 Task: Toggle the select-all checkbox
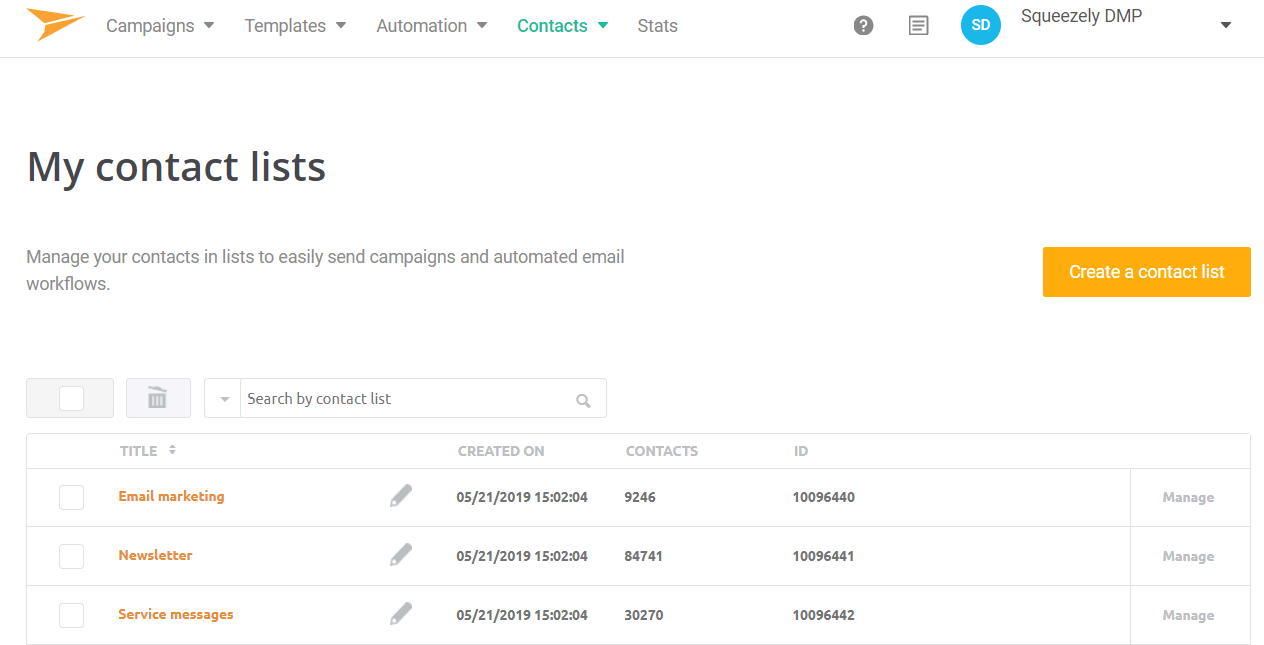[71, 398]
